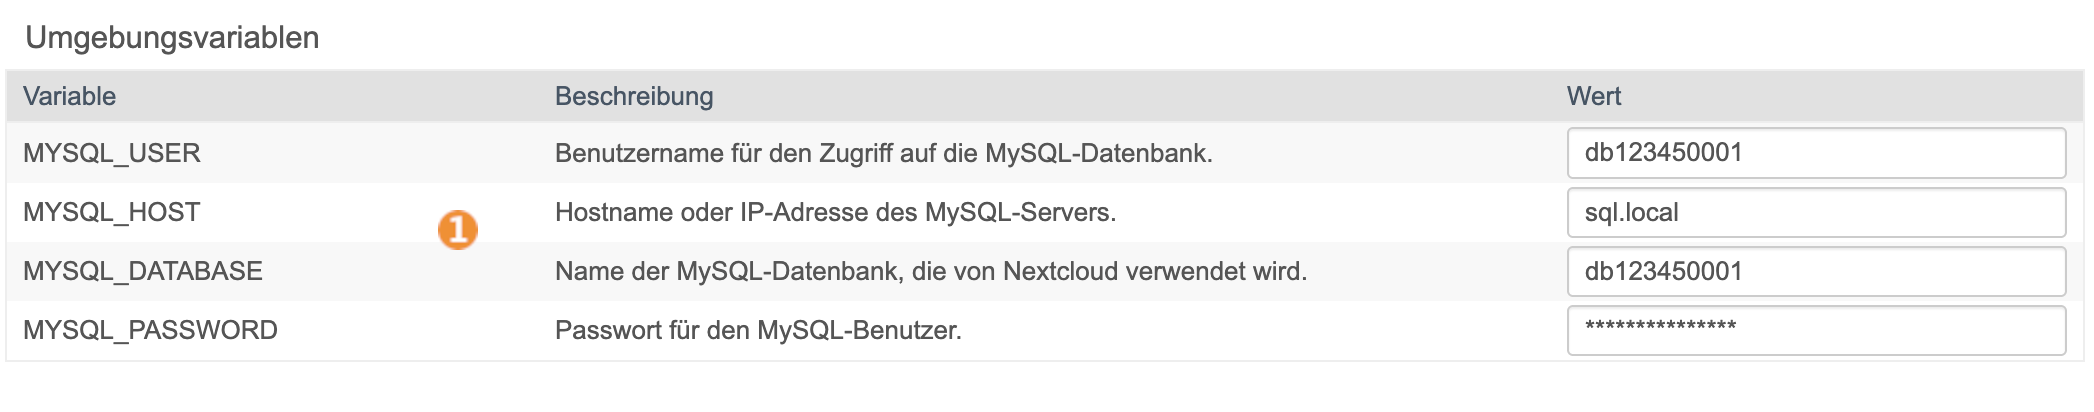Click the Variable column header
The height and width of the screenshot is (412, 2094).
point(70,96)
